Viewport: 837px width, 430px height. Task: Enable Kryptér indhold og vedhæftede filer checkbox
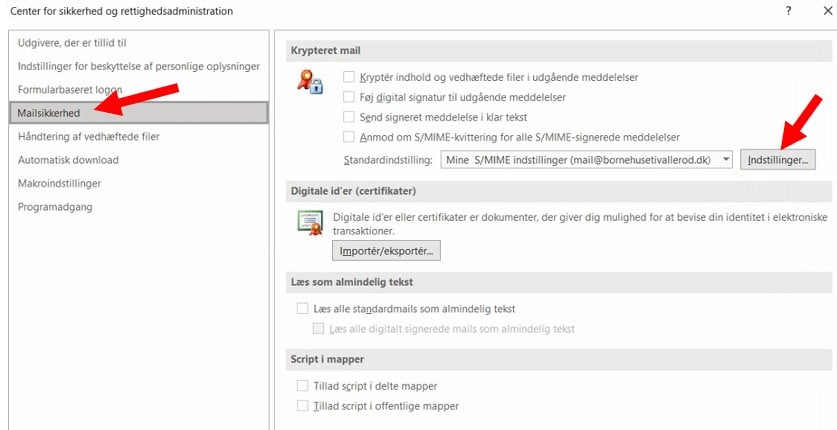[x=349, y=77]
